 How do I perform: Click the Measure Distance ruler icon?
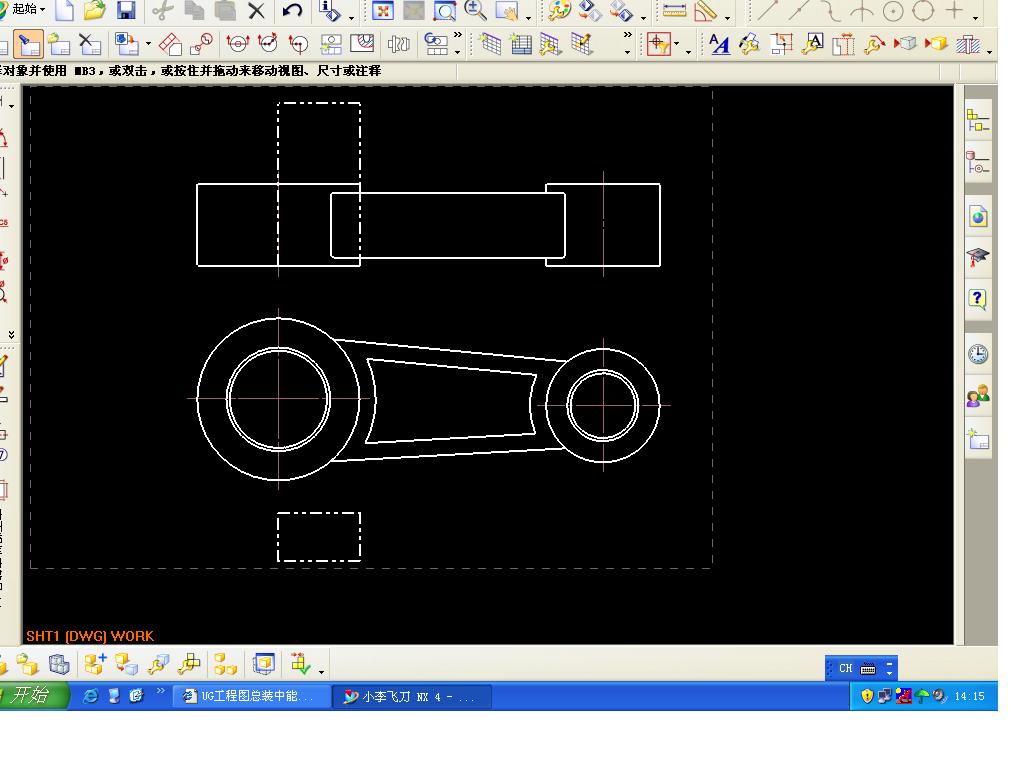[675, 10]
